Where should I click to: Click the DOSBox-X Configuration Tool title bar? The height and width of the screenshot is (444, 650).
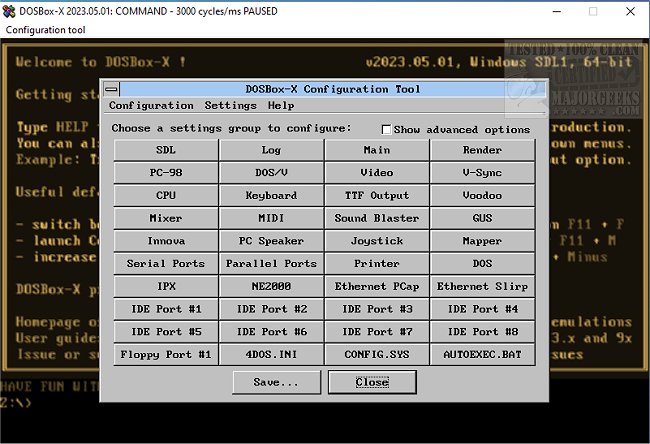[332, 89]
